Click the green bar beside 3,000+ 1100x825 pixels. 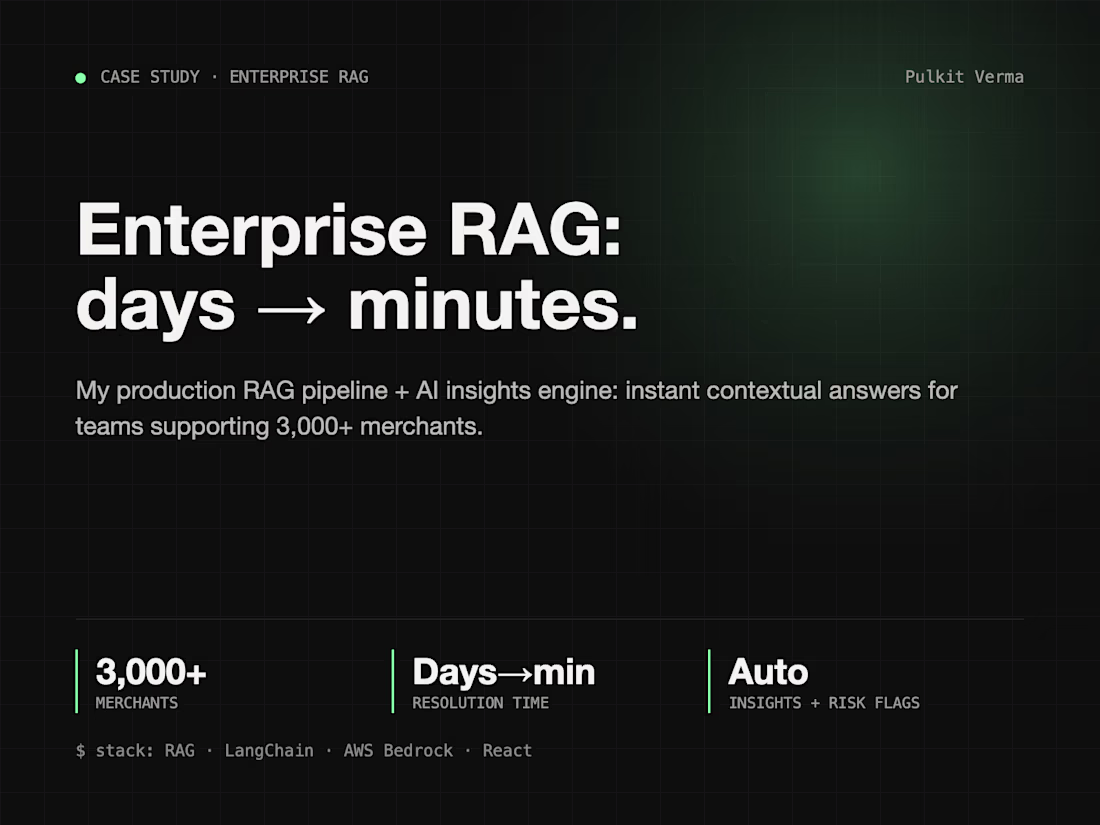76,681
